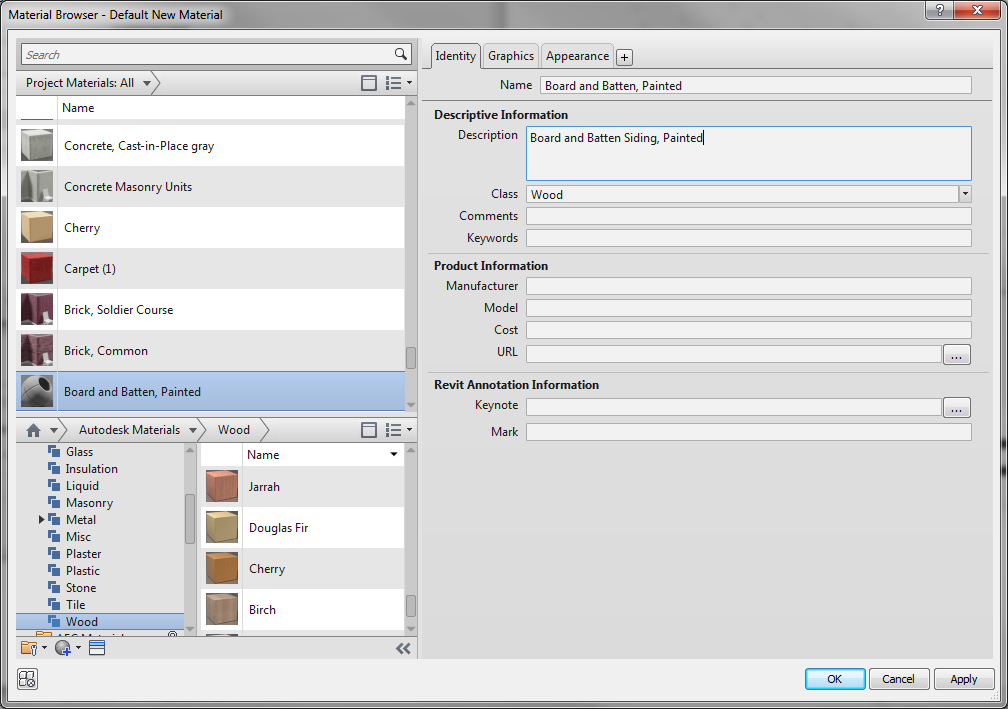Open the Insulation category
Viewport: 1008px width, 709px height.
91,469
